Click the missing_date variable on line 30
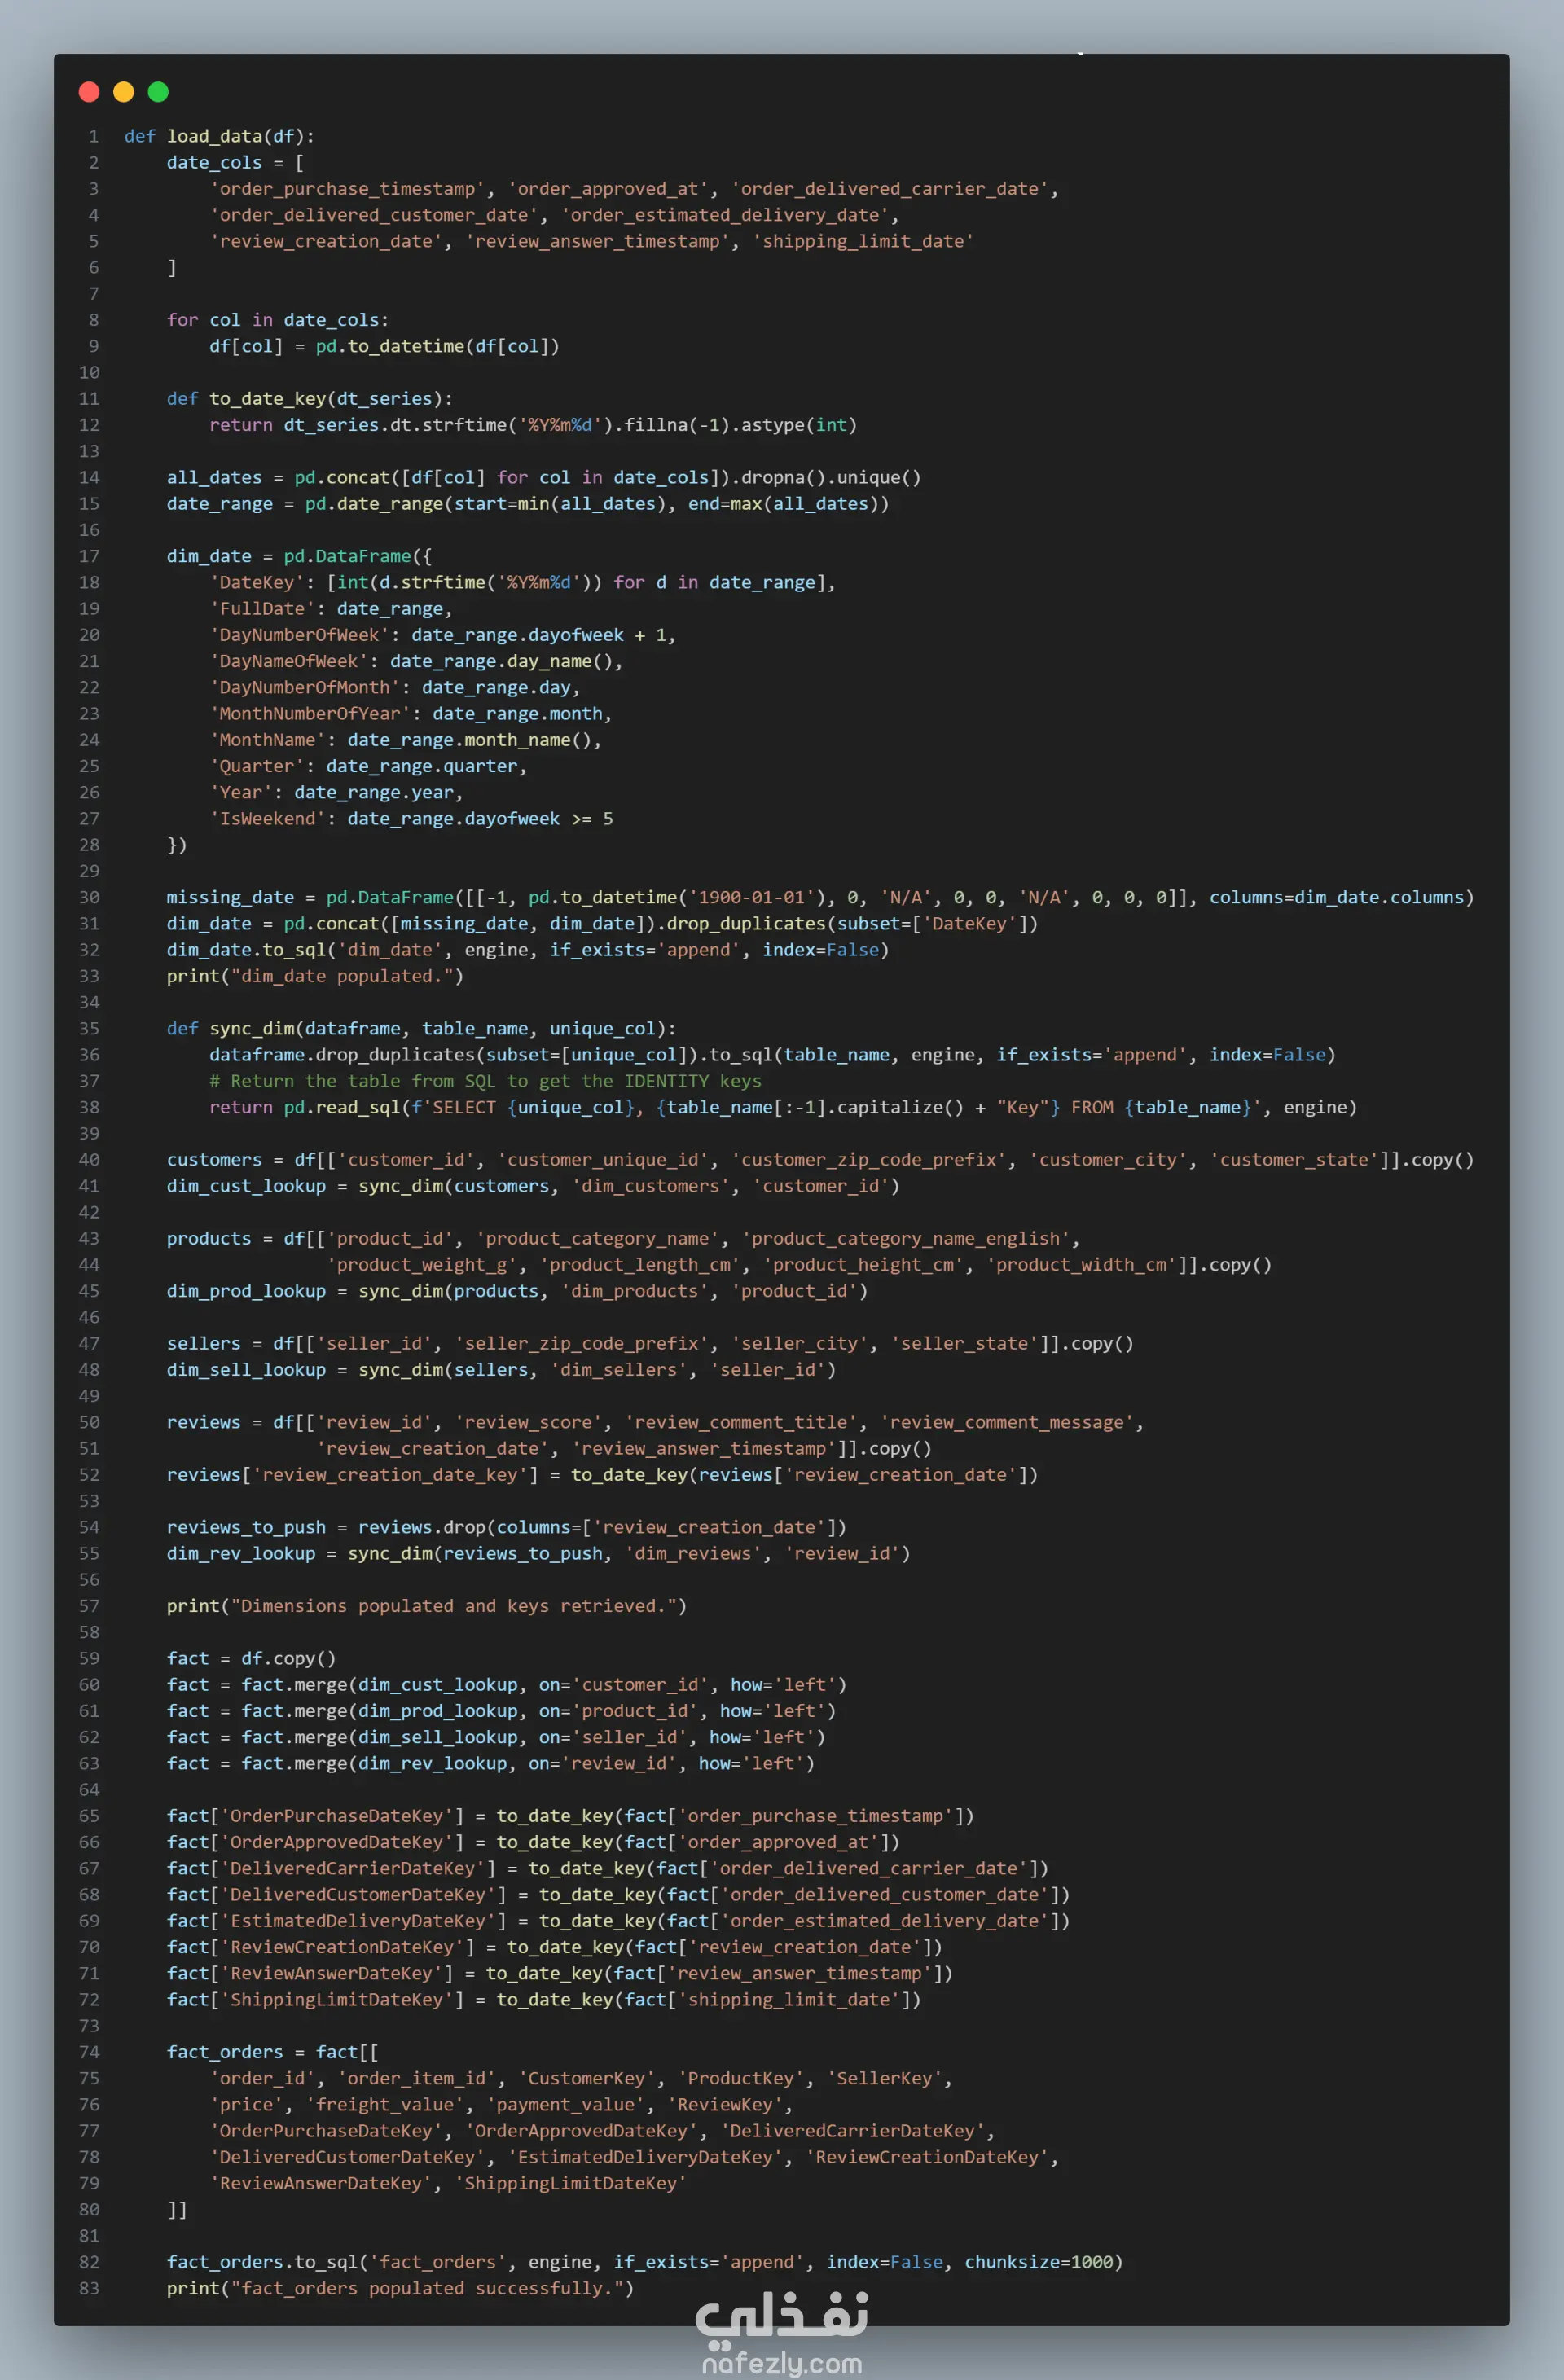 tap(230, 897)
